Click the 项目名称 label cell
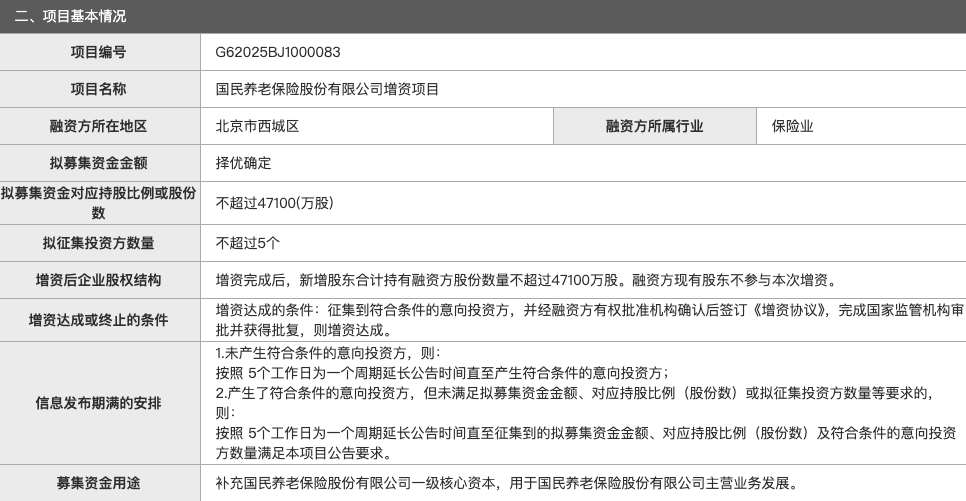The image size is (966, 501). pos(99,89)
